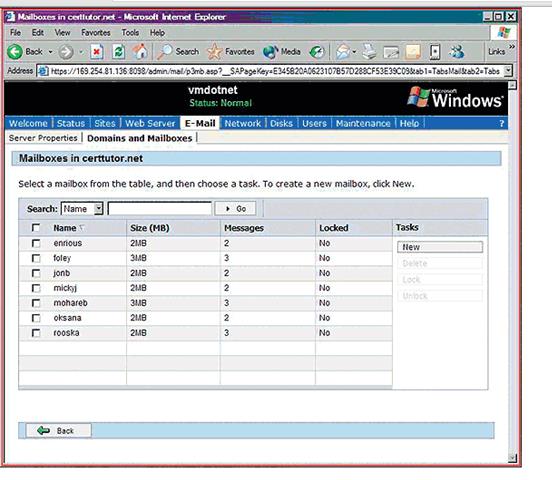Open the Forward button history dropdown arrow
The width and height of the screenshot is (552, 480).
81,52
